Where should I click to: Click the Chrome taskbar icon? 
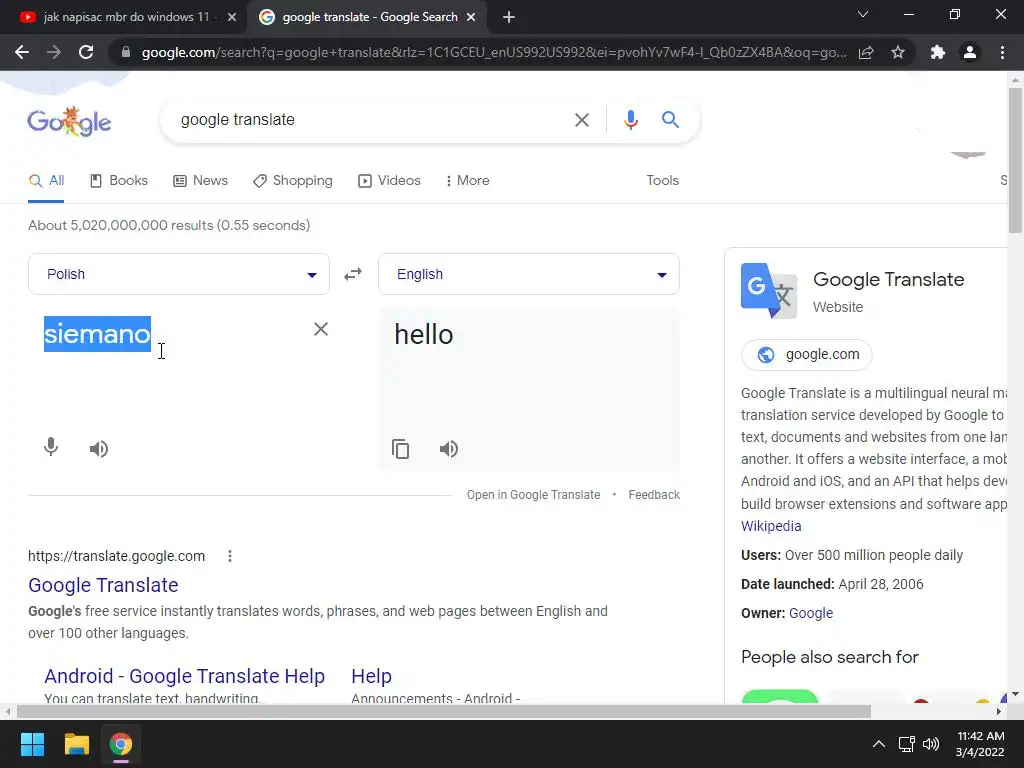[x=121, y=744]
